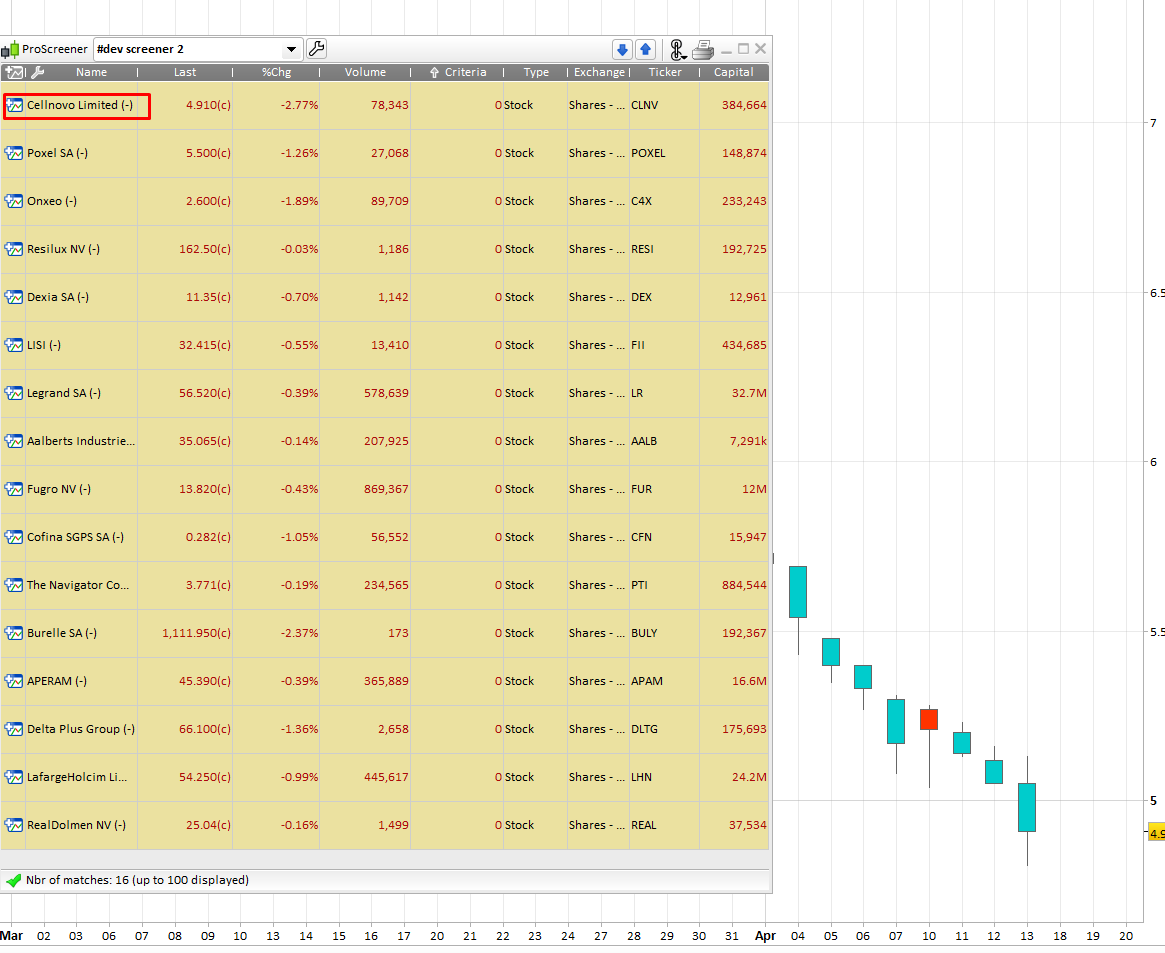The height and width of the screenshot is (953, 1165).
Task: Maximize the ProScreener window
Action: 744,49
